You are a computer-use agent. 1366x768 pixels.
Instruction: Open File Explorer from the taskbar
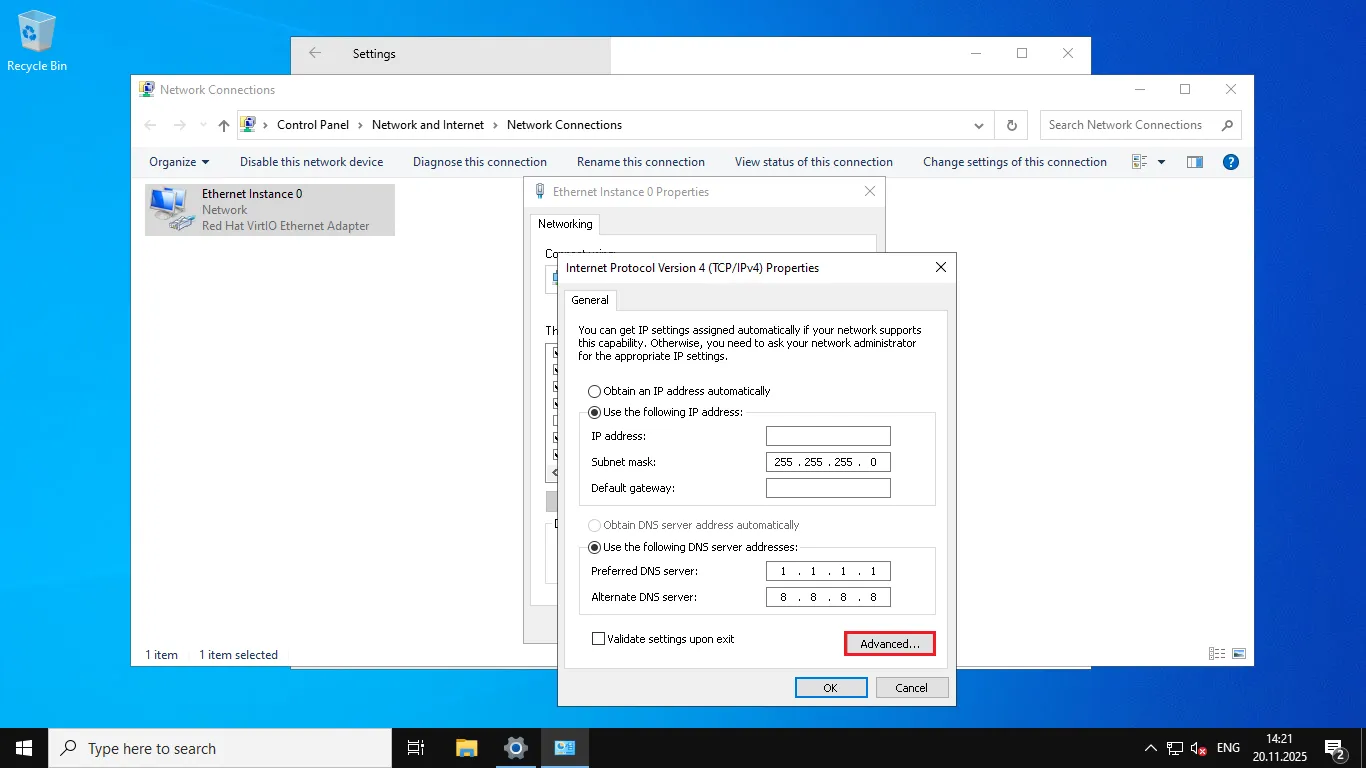click(x=466, y=748)
